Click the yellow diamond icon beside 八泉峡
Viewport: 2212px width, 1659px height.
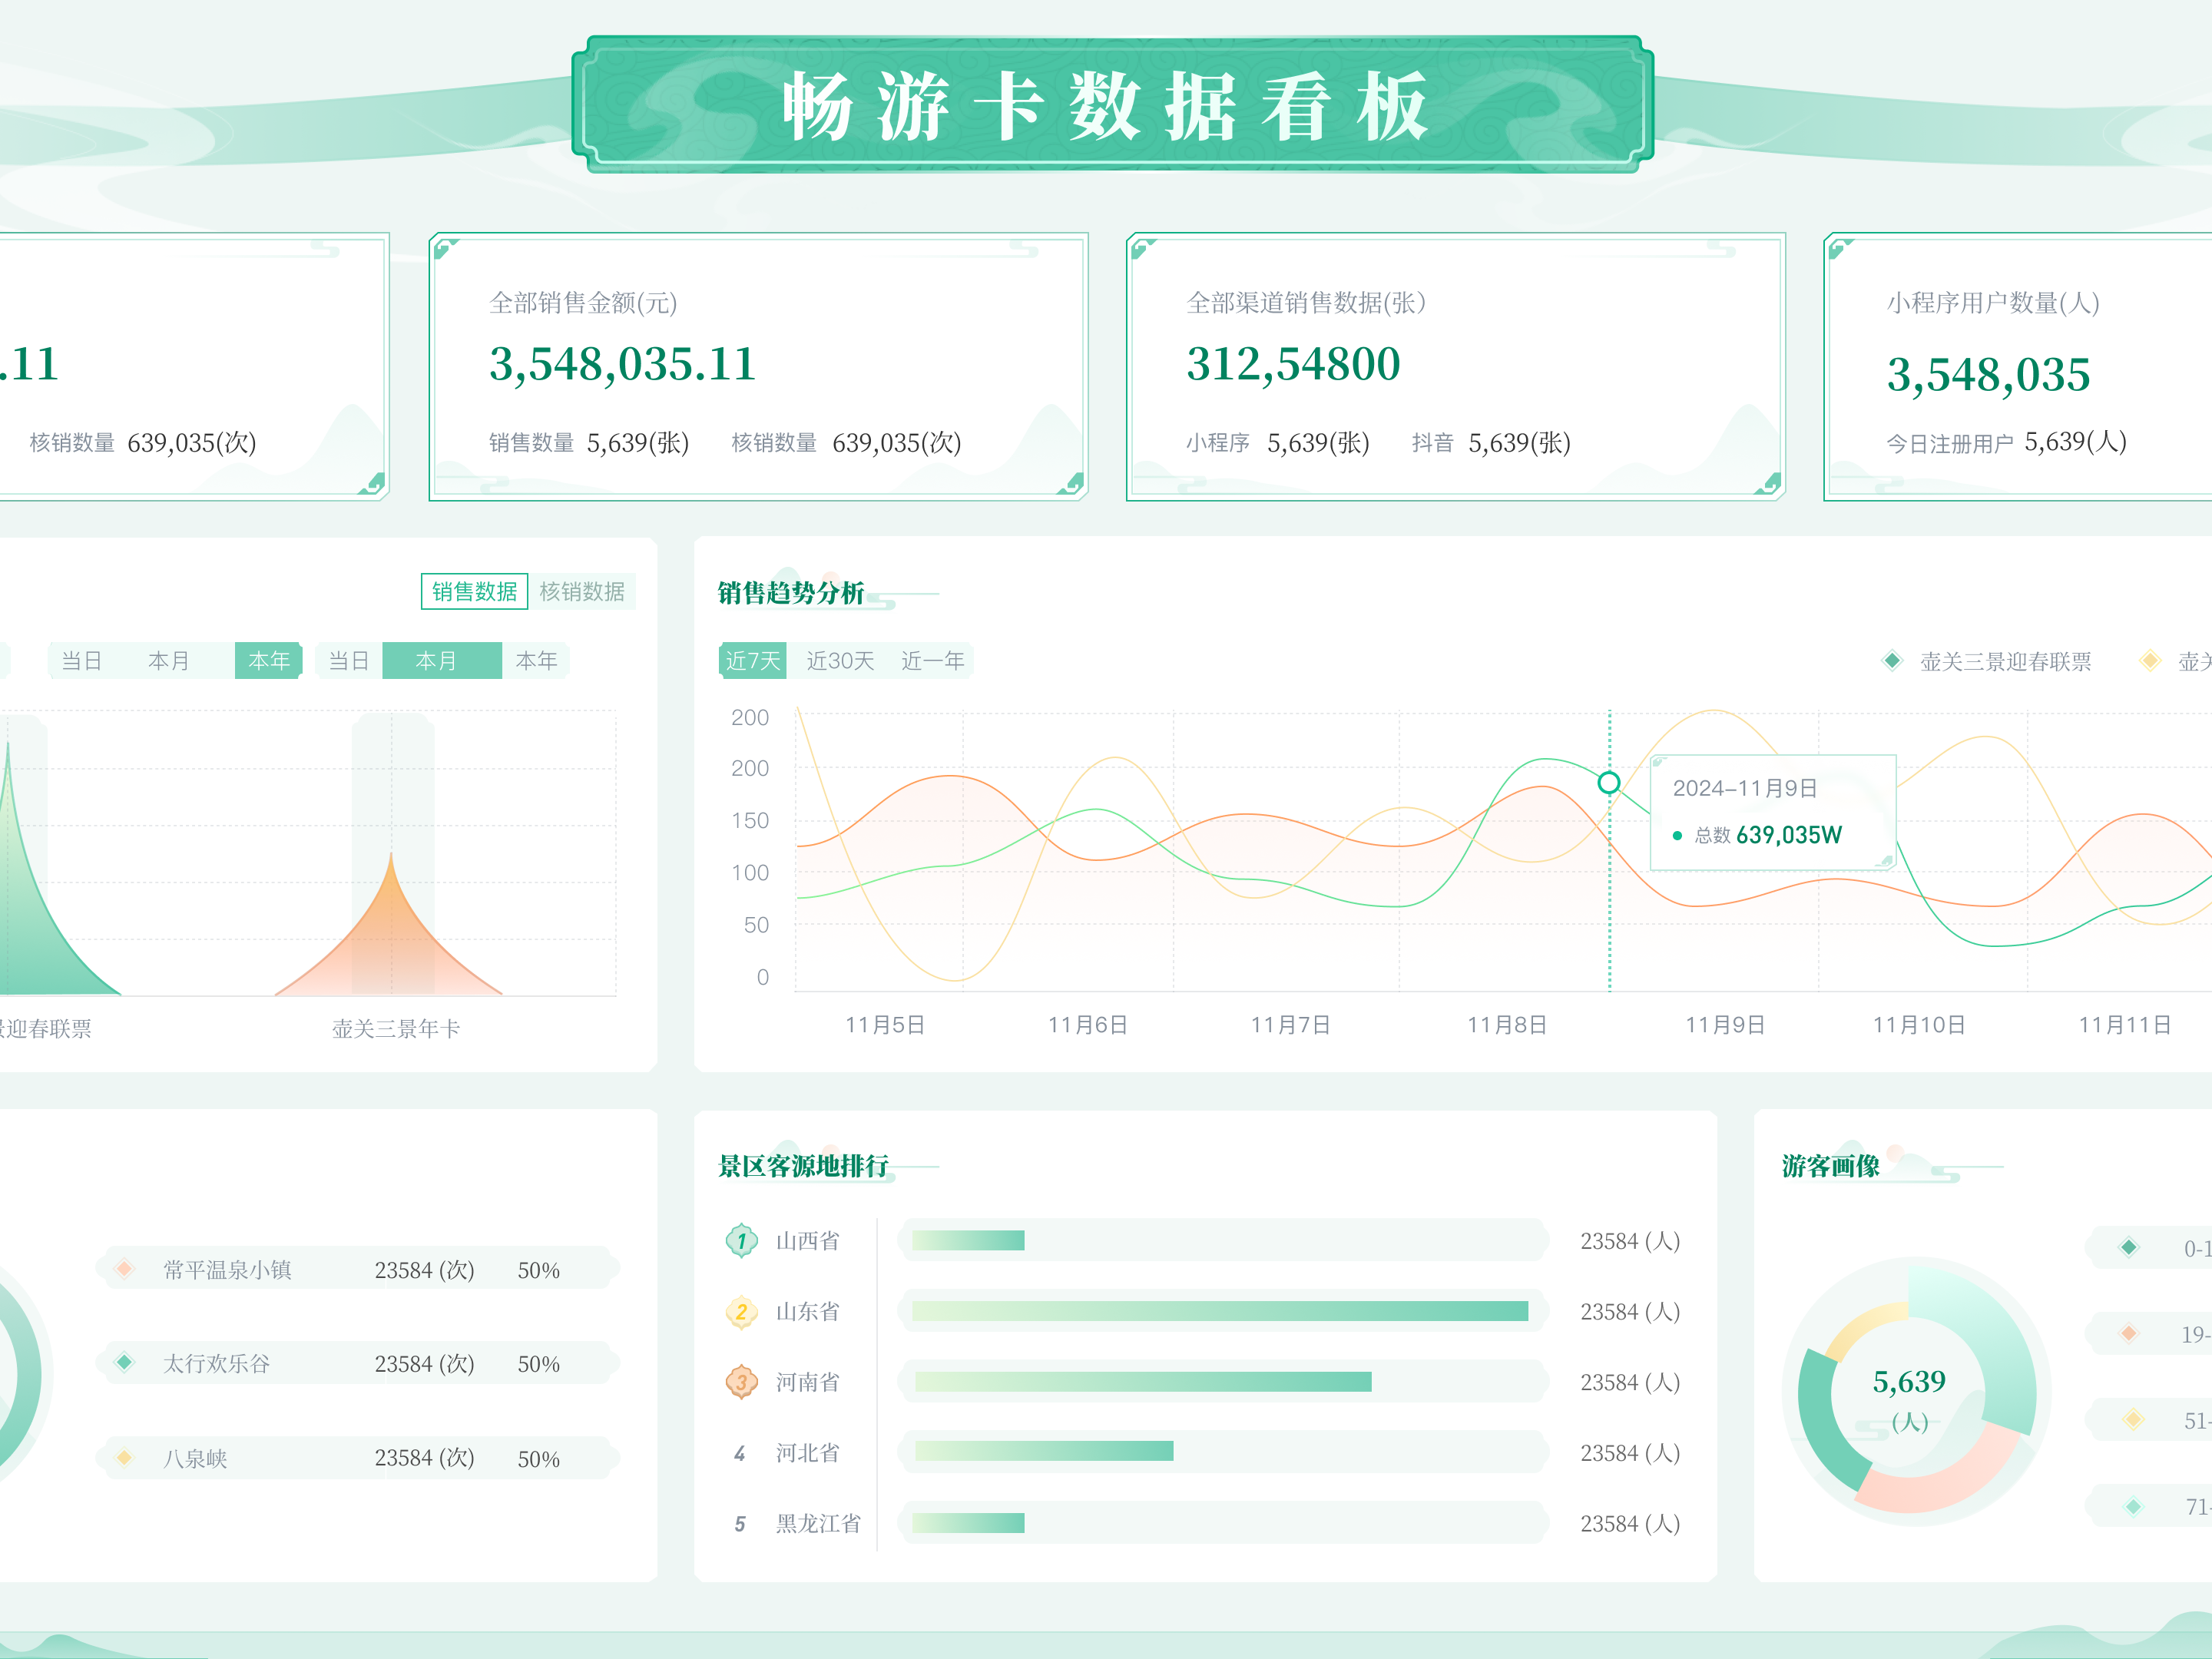[125, 1457]
